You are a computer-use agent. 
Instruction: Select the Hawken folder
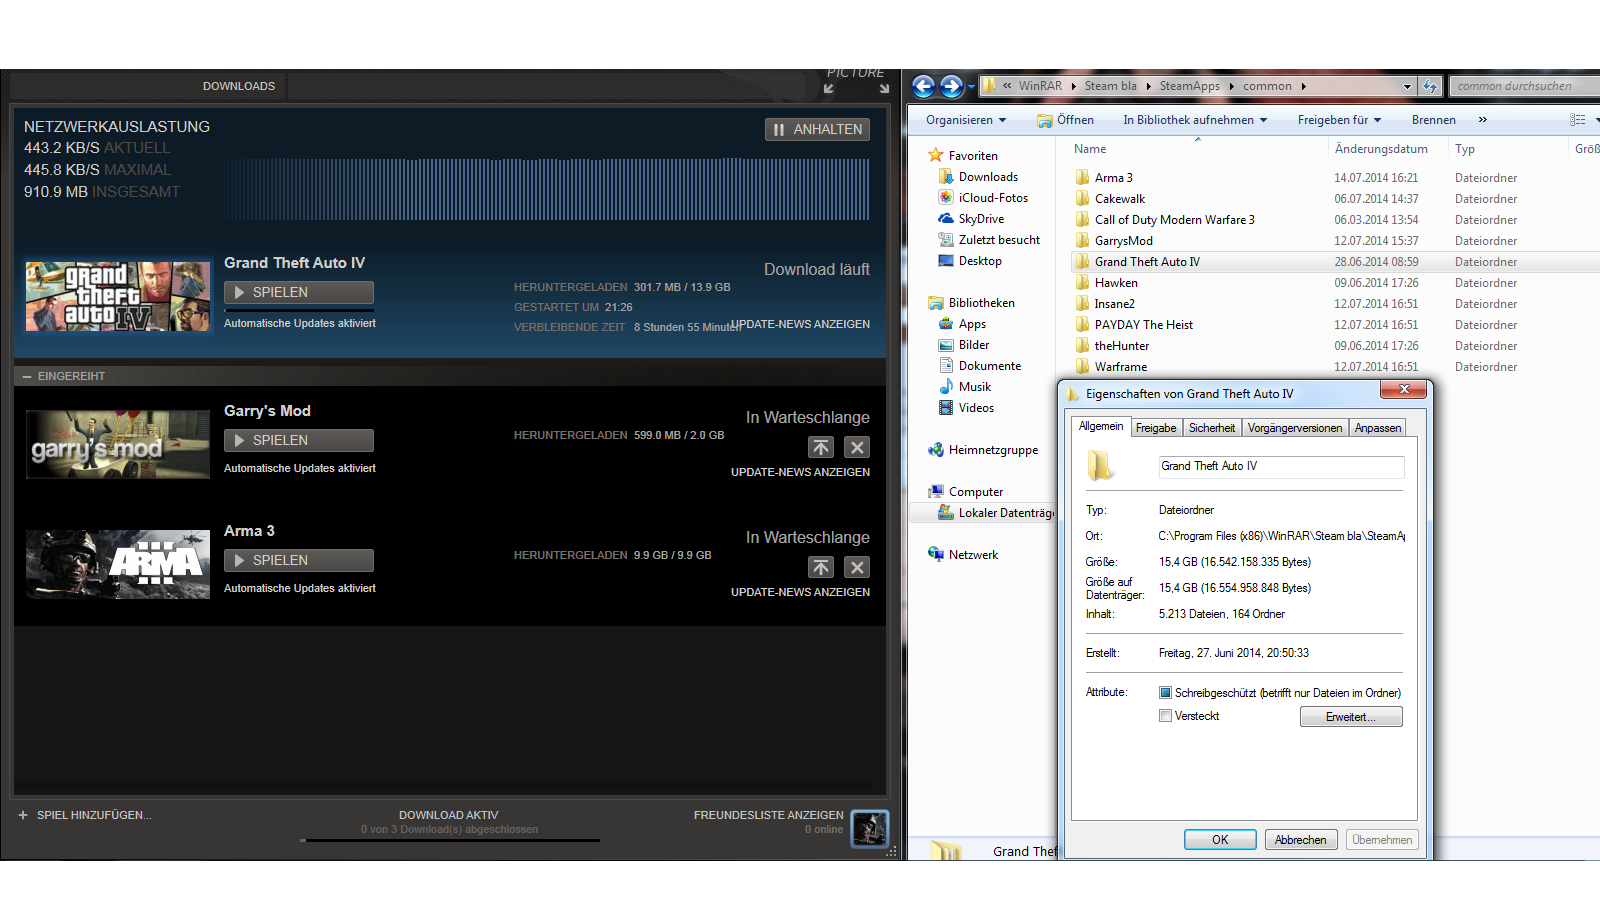(1116, 283)
